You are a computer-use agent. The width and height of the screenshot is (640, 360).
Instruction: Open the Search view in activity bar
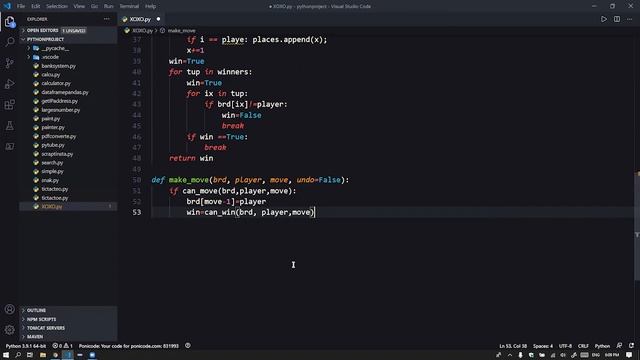(10, 42)
